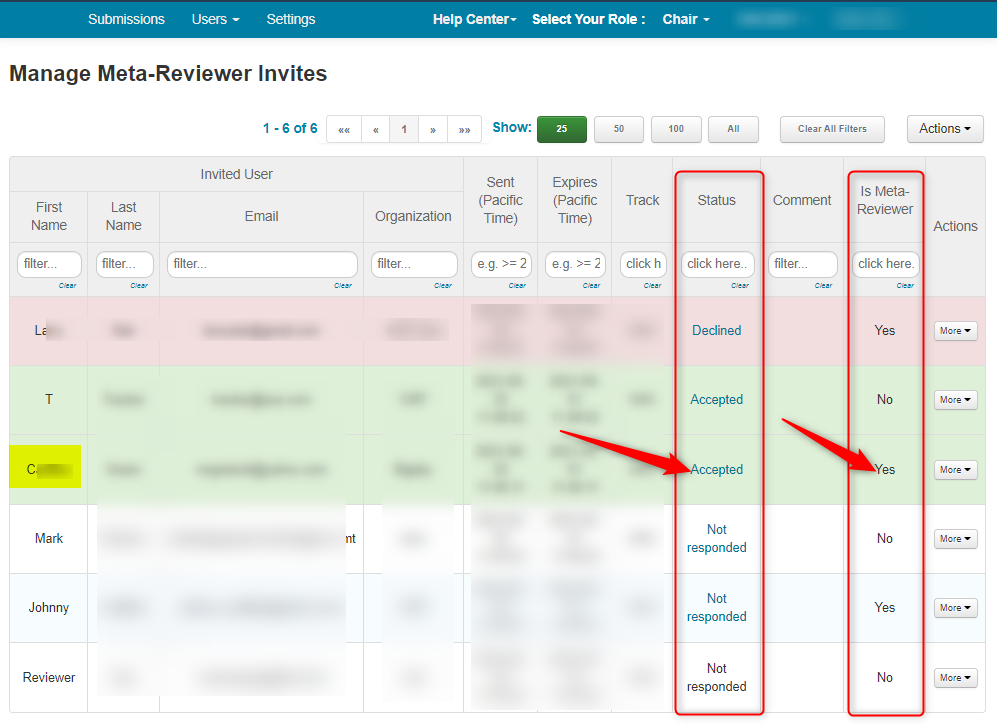997x725 pixels.
Task: Open the Actions dropdown above table
Action: click(x=945, y=128)
